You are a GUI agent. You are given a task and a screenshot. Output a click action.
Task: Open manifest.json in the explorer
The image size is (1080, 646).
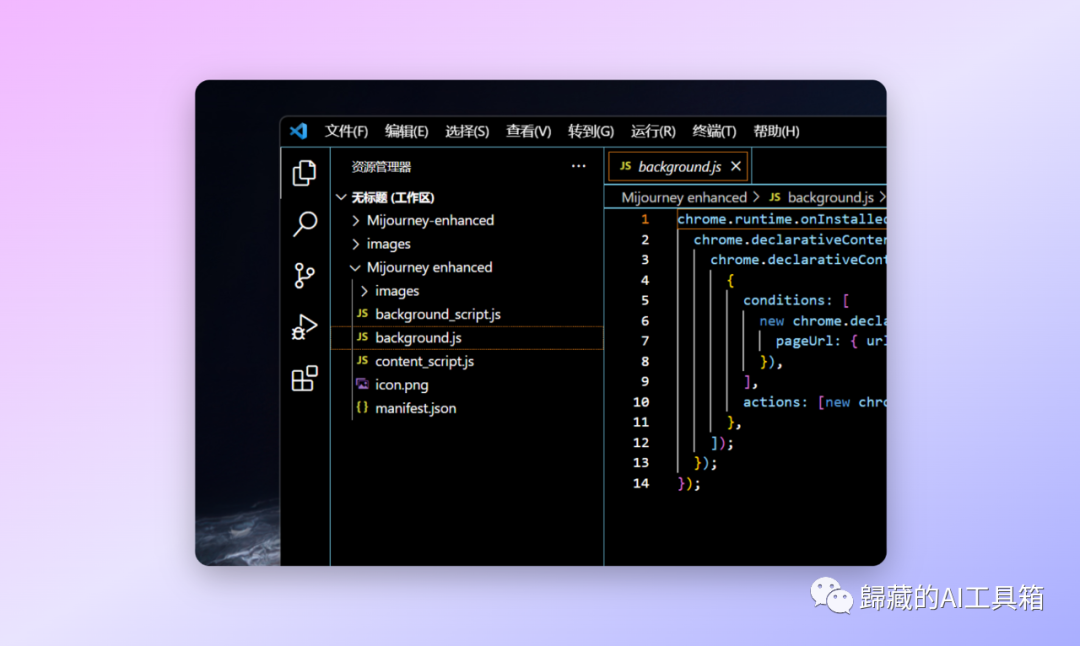click(467, 408)
